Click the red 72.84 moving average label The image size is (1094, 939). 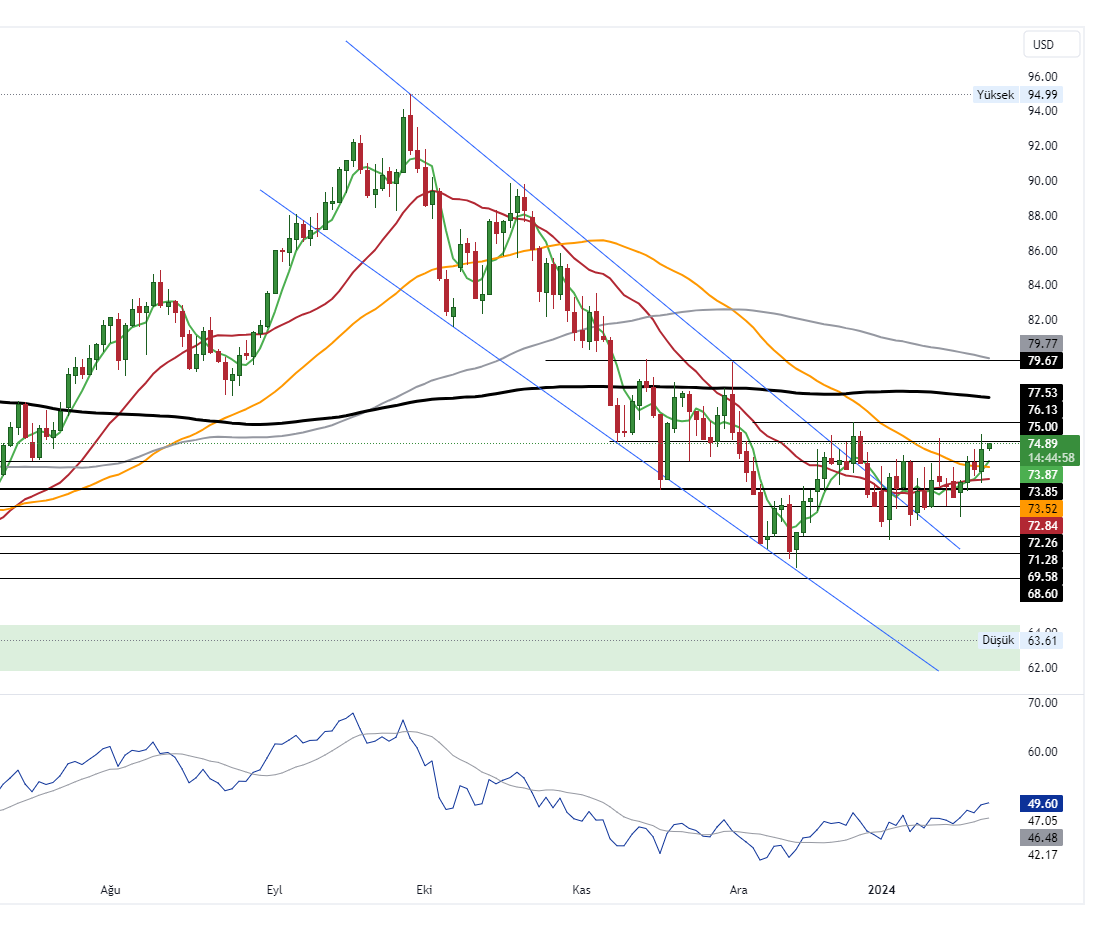1043,525
